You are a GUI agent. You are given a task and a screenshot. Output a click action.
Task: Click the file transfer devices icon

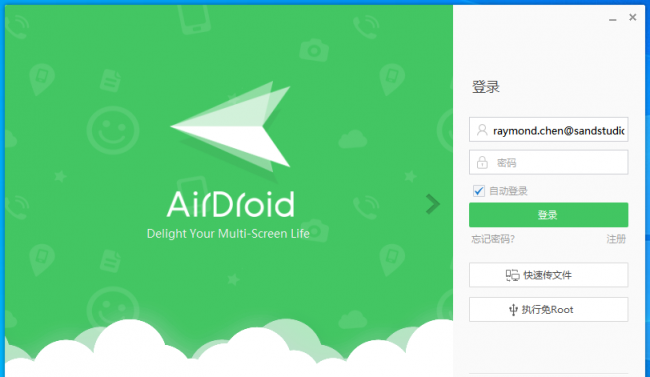(x=512, y=275)
